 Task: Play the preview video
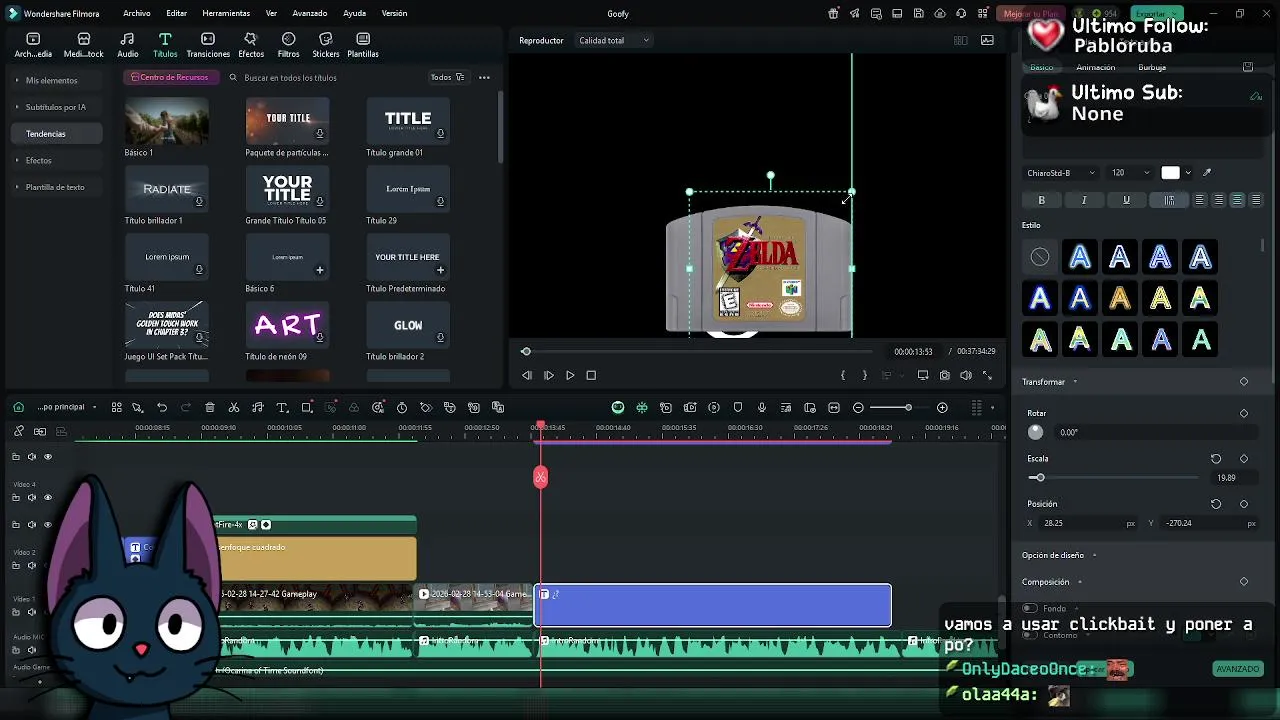[x=570, y=375]
